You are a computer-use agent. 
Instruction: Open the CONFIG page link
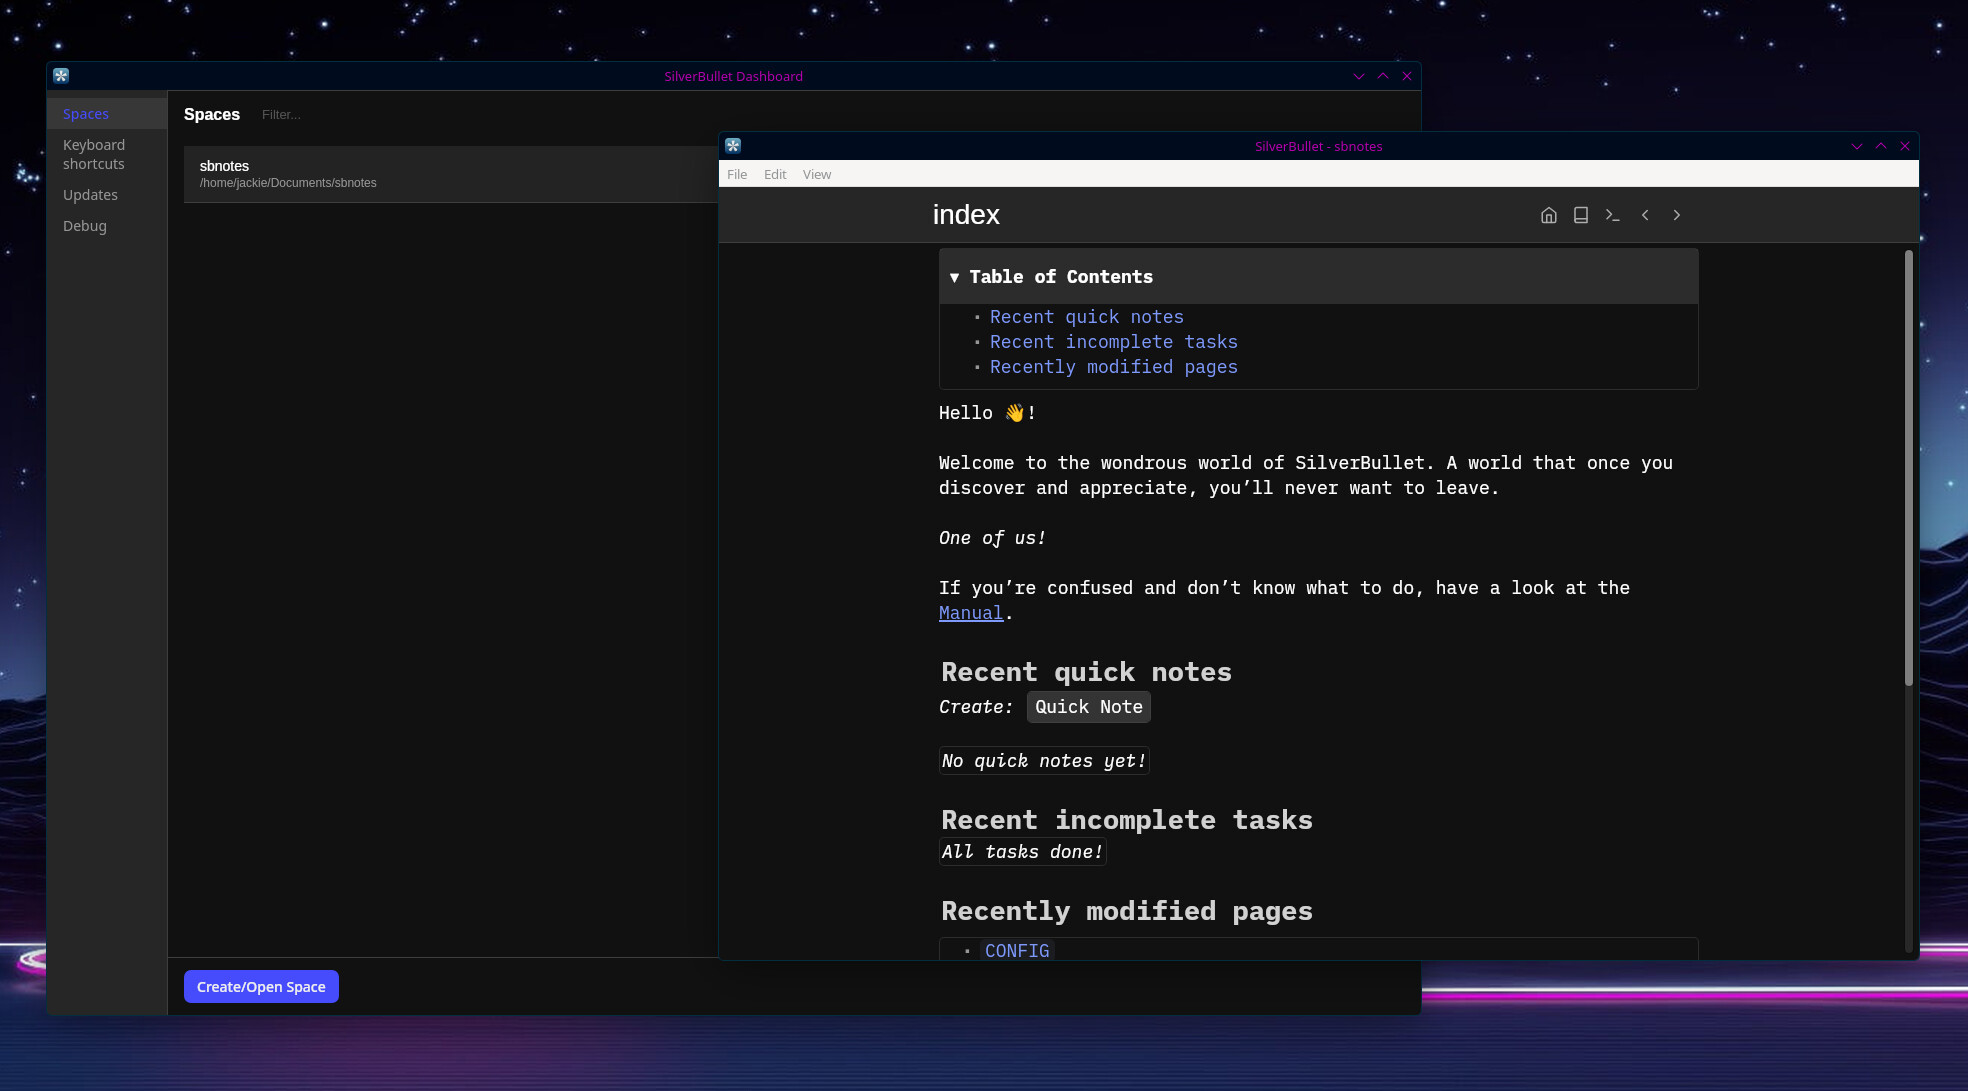[x=1016, y=950]
